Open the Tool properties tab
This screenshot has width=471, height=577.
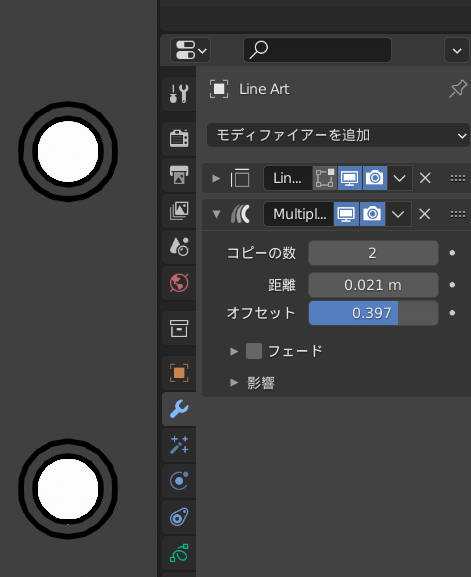click(x=179, y=94)
